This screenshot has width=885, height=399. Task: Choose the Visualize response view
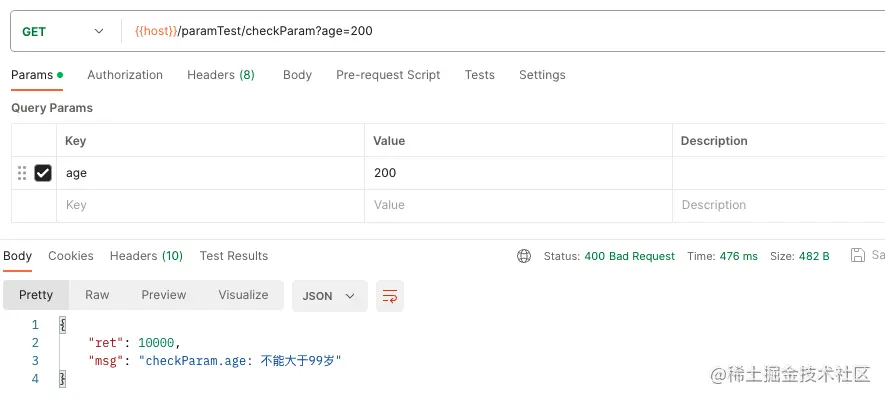pyautogui.click(x=243, y=295)
